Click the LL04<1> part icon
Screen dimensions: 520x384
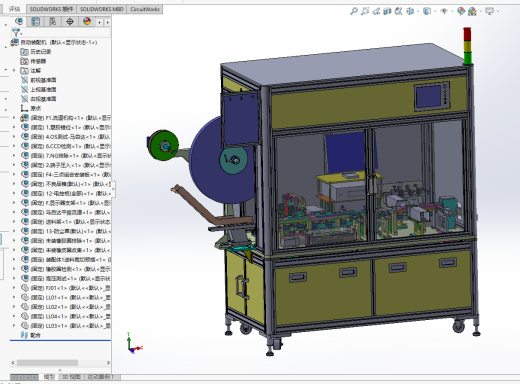(x=25, y=316)
